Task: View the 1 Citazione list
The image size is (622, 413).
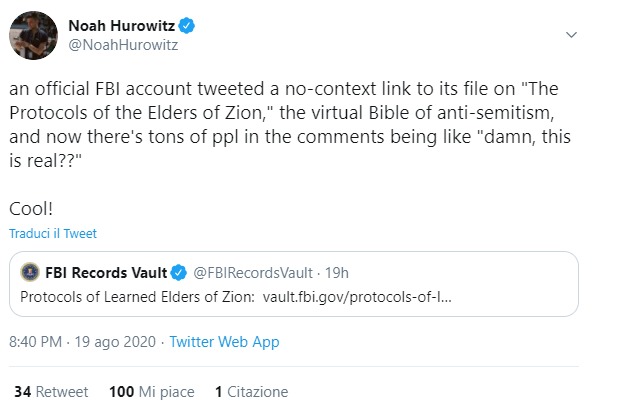Action: pyautogui.click(x=251, y=392)
